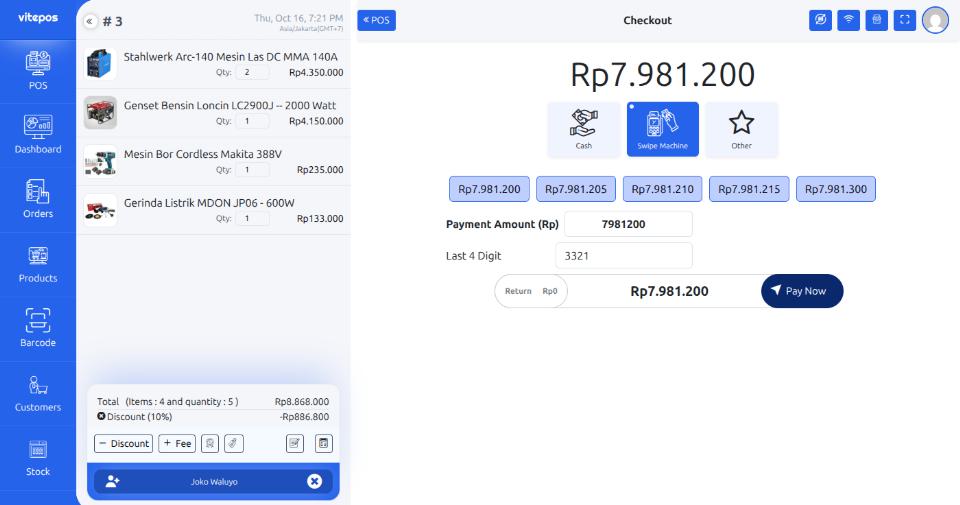
Task: Click discount amount -Rp886.800
Action: [304, 416]
